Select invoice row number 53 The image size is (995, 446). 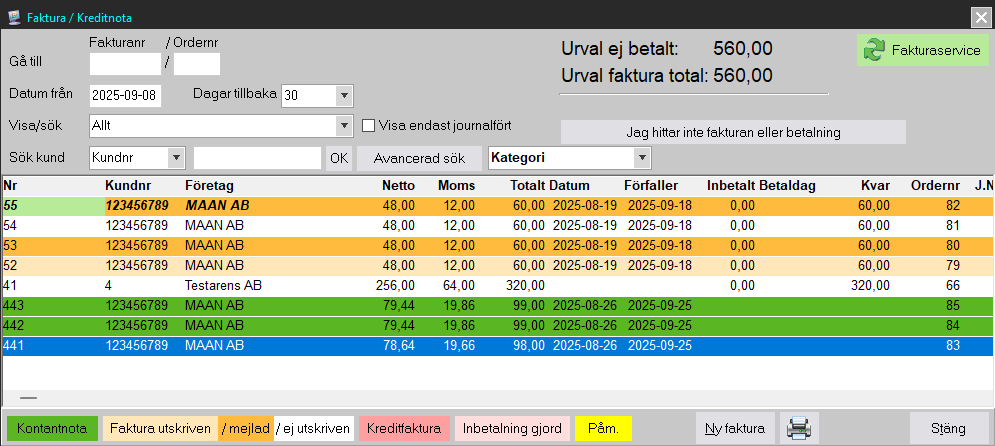(498, 246)
